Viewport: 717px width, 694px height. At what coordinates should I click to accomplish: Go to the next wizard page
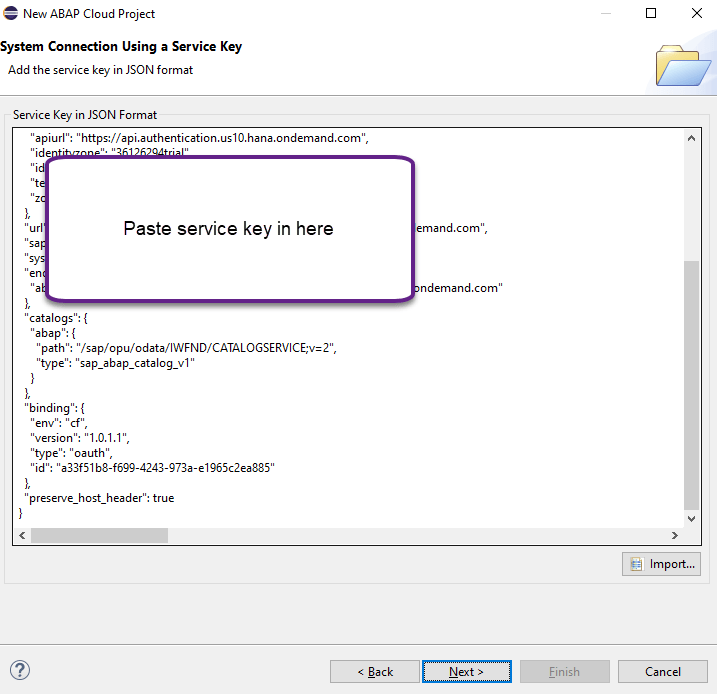[x=466, y=671]
